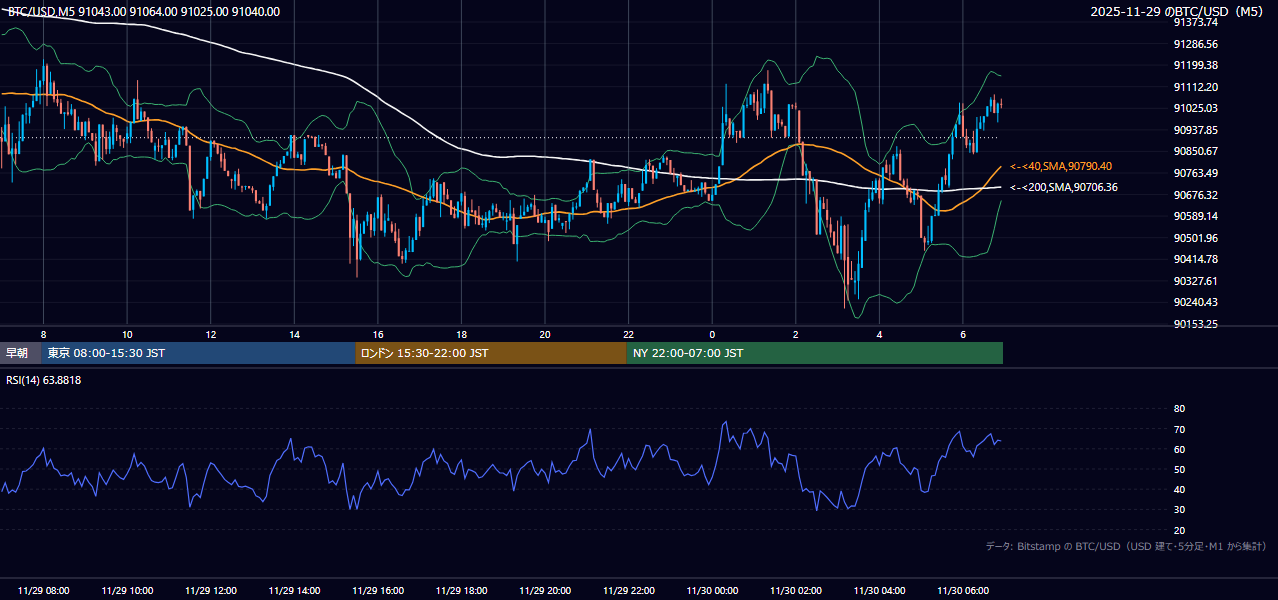Click hour tick 8 under the price chart

click(x=43, y=334)
